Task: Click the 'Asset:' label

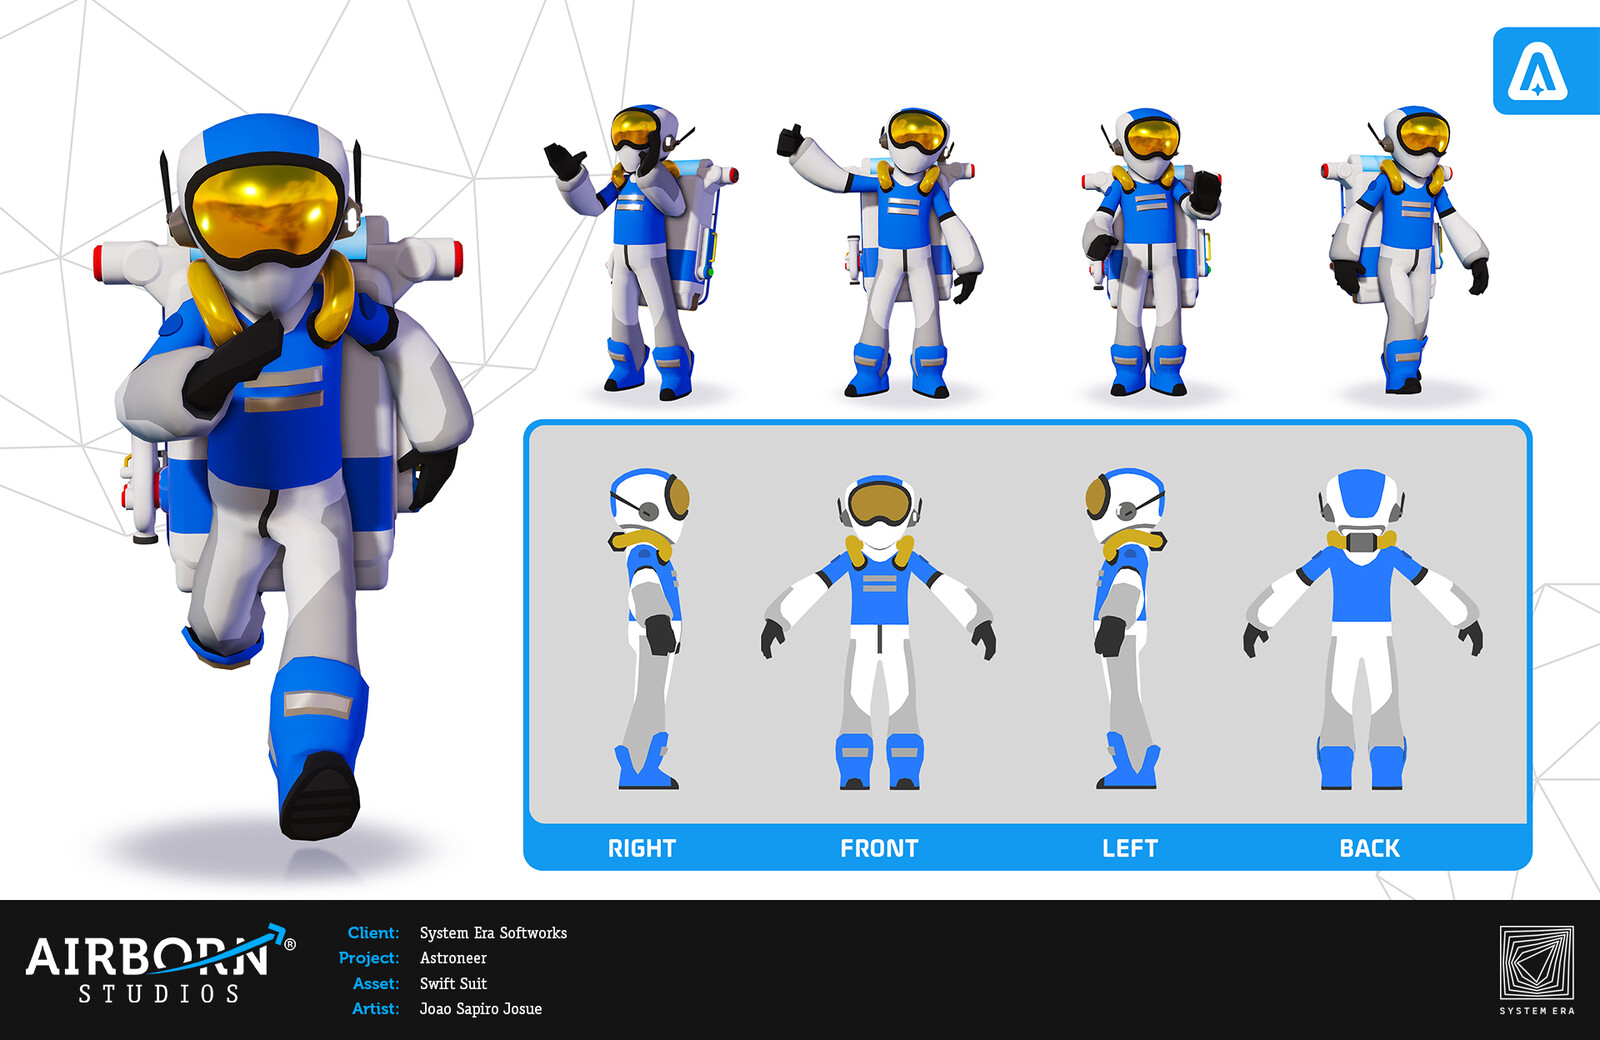Action: 376,984
